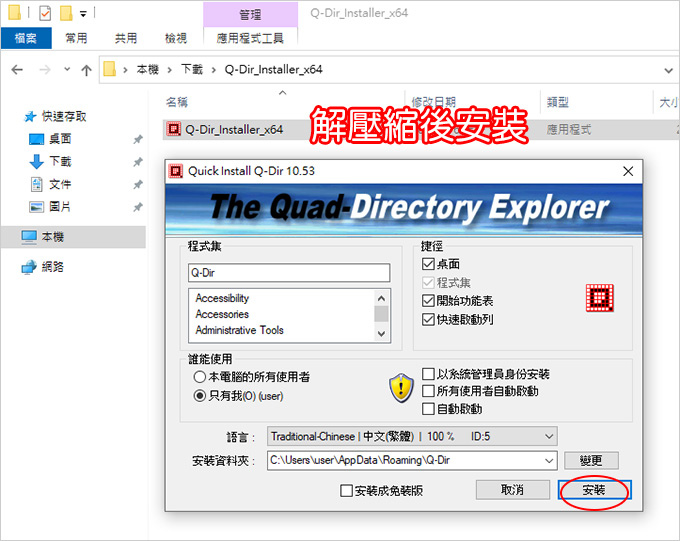This screenshot has height=541, width=680.
Task: Sort by the 名稱 column header
Action: click(x=177, y=102)
